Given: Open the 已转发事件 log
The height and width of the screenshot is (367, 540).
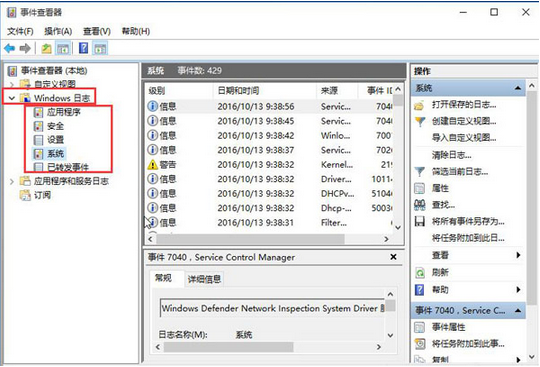Looking at the screenshot, I should (68, 167).
